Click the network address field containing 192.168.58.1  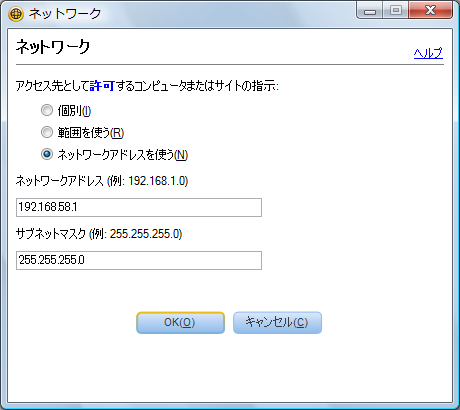click(x=139, y=207)
